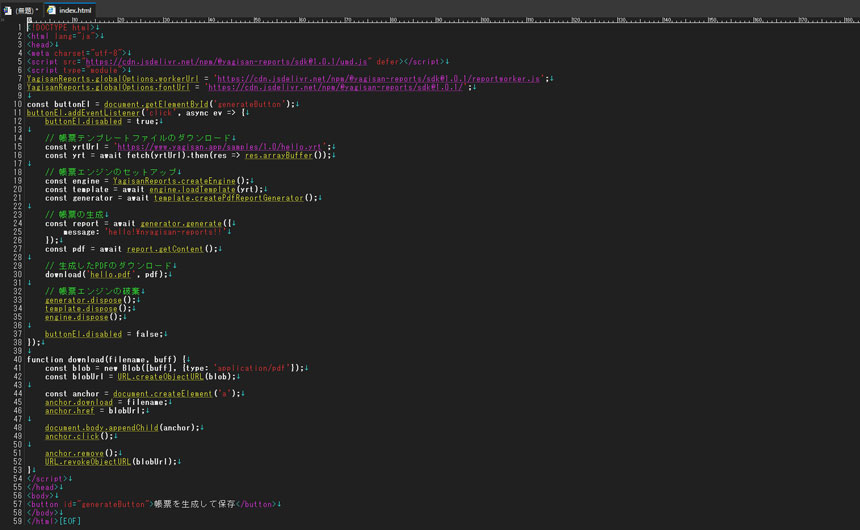Click the 帳票を生成して保存 button text on line 57
This screenshot has height=530, width=860.
tap(196, 504)
